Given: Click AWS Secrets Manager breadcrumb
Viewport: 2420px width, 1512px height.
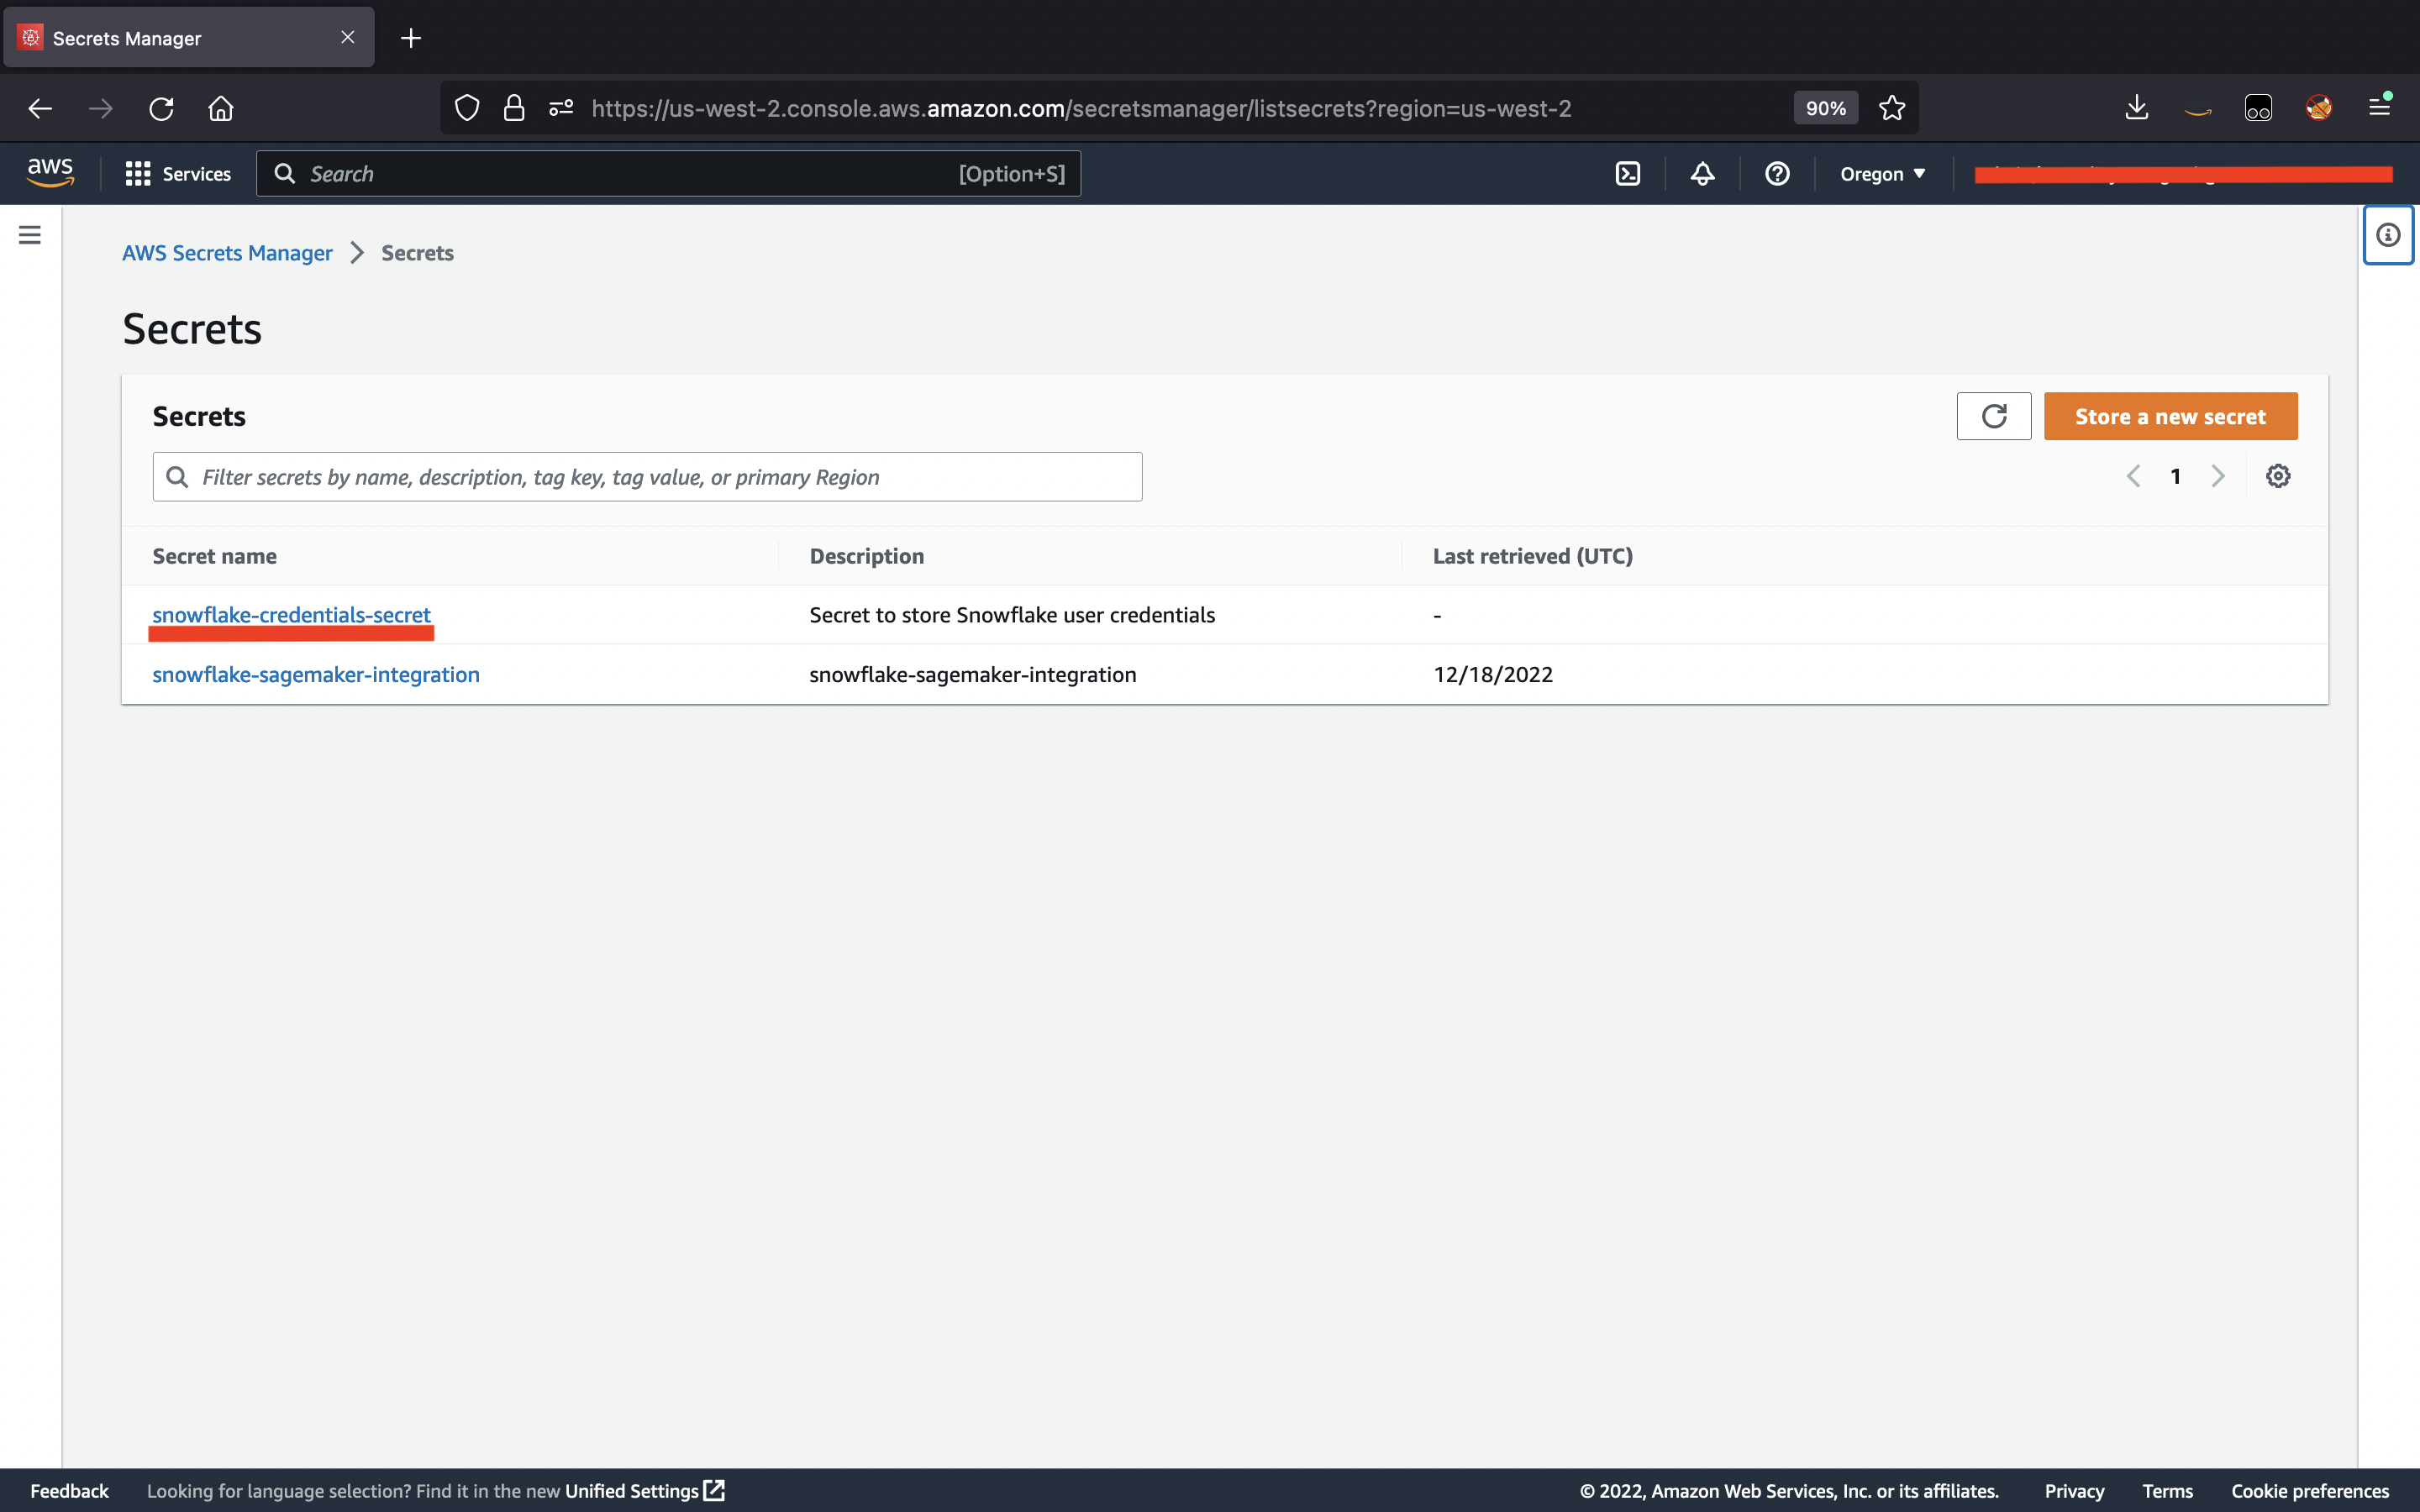Looking at the screenshot, I should pos(227,253).
